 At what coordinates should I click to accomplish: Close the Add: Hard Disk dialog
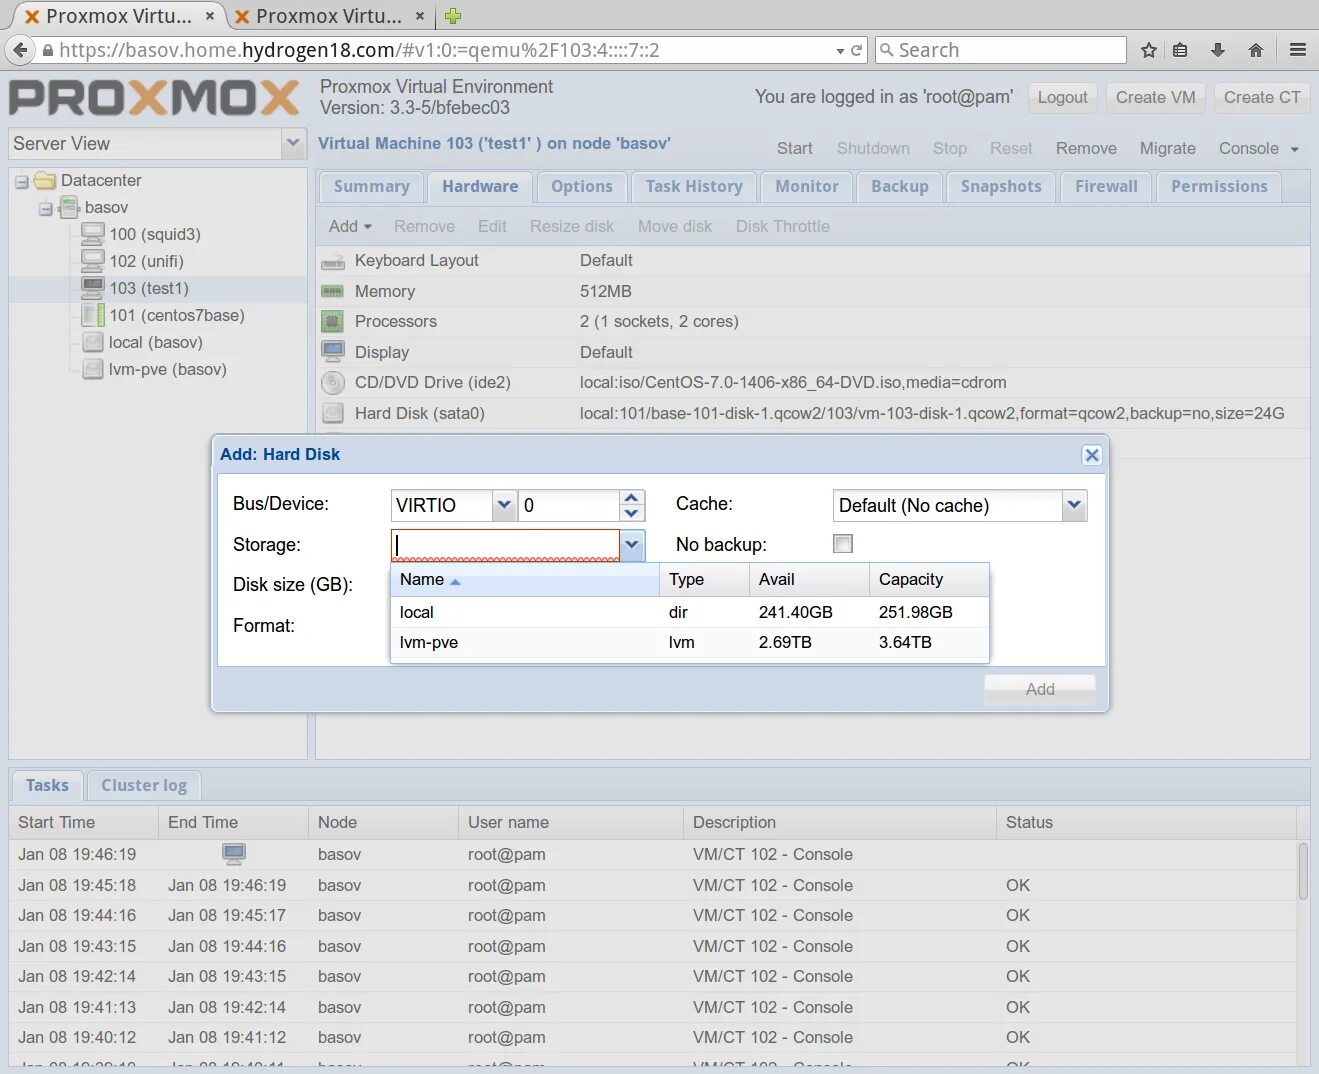coord(1092,455)
